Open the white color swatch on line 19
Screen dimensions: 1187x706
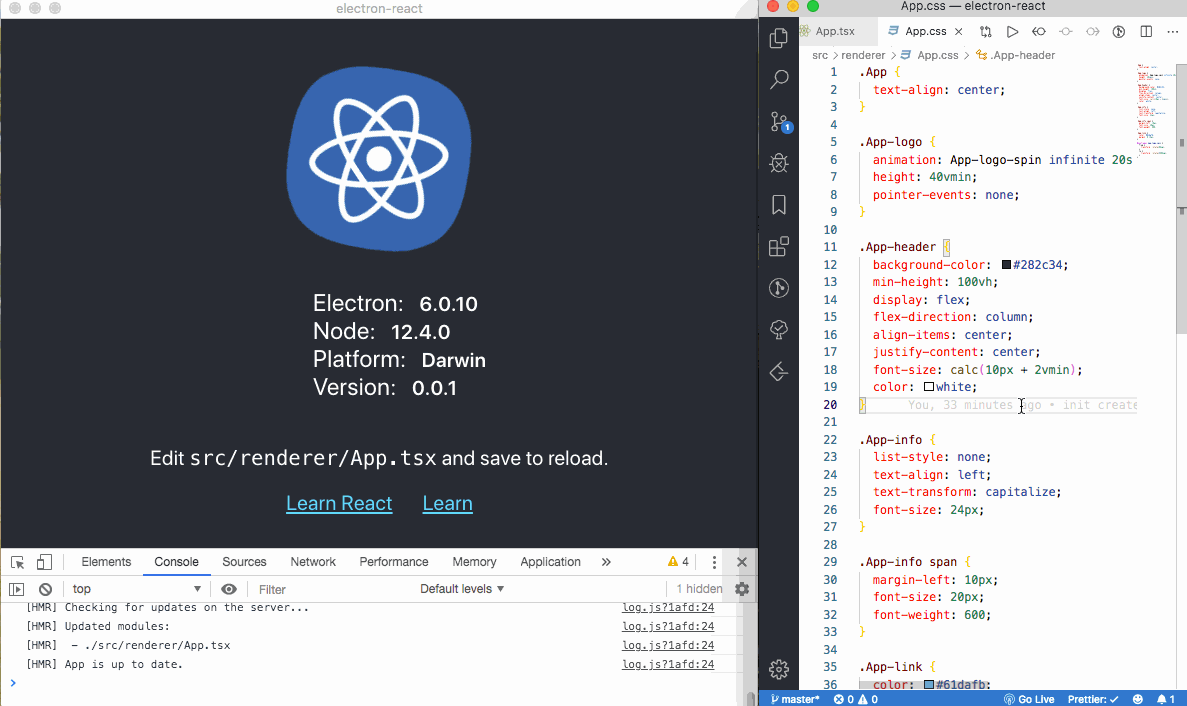(929, 387)
